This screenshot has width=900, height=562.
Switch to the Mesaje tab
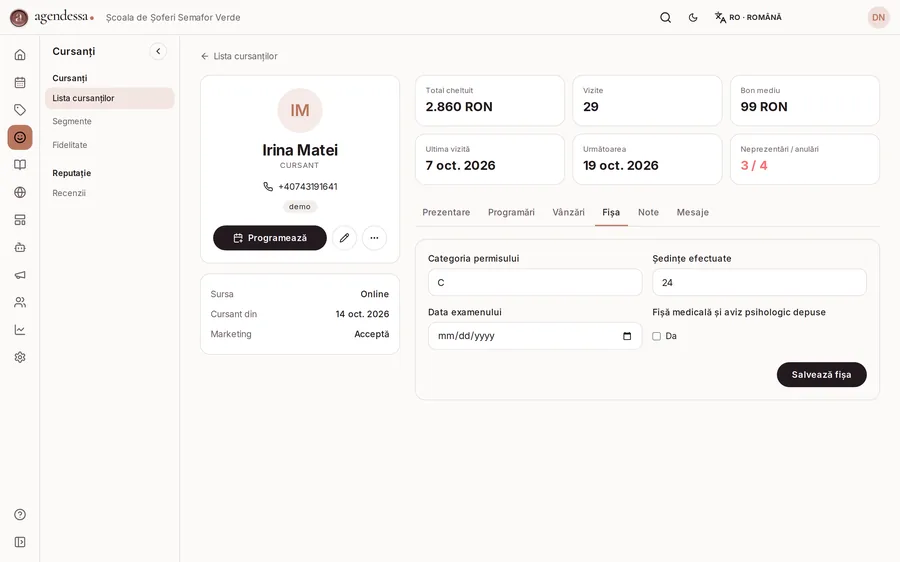tap(692, 212)
